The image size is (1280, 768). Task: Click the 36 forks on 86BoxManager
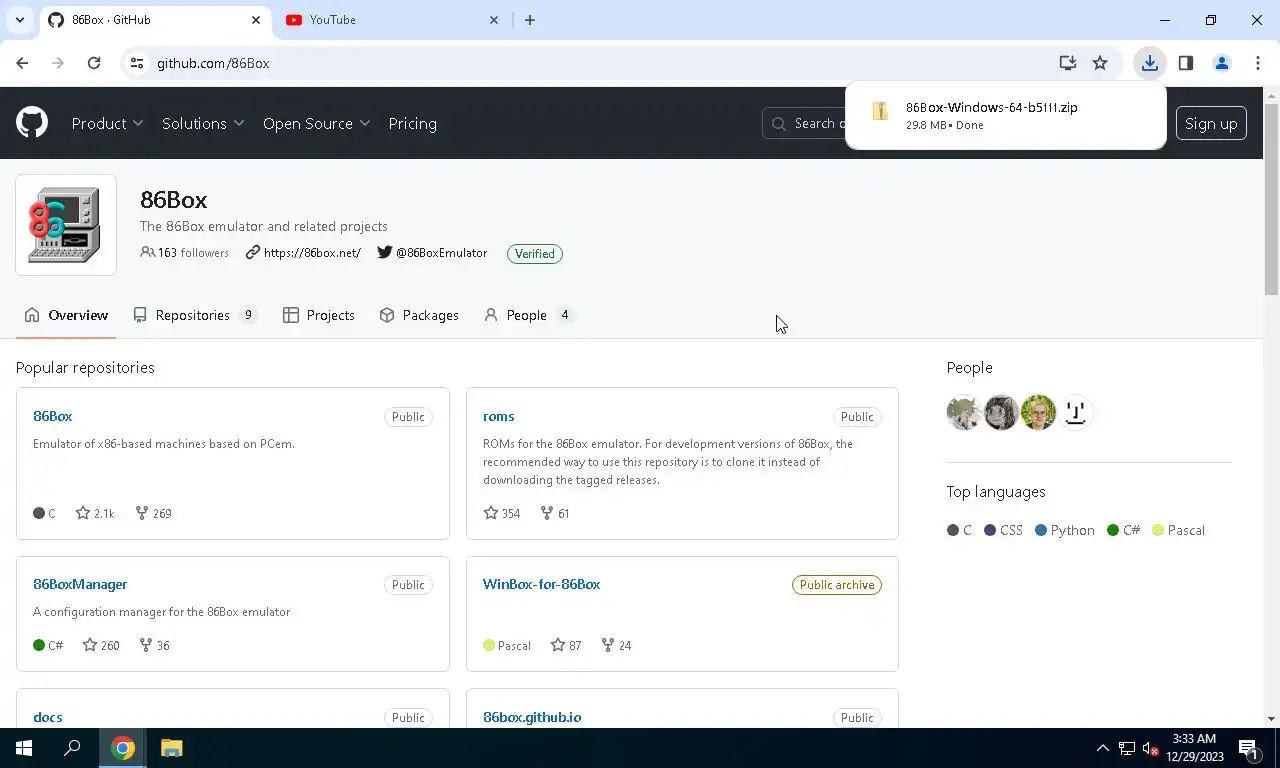click(x=154, y=645)
